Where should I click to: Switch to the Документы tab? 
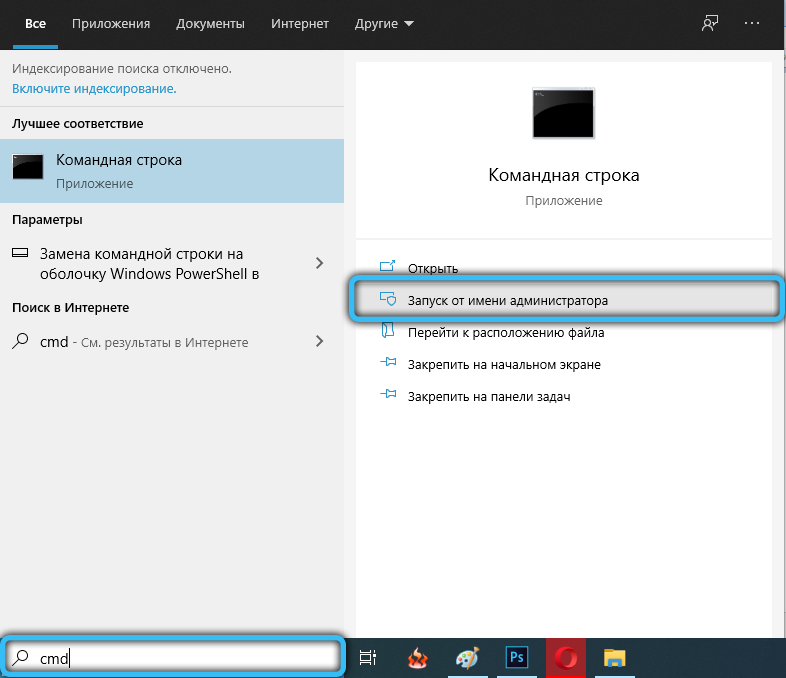(210, 24)
